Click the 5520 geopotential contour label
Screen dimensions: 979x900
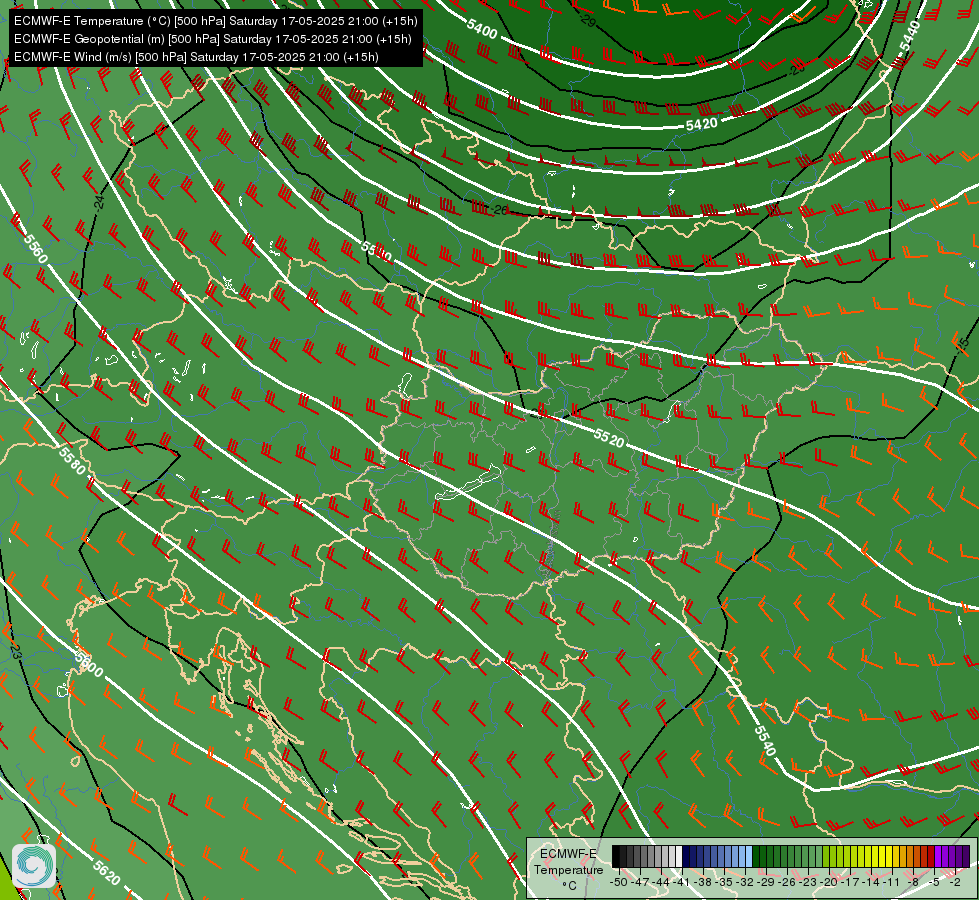point(609,438)
